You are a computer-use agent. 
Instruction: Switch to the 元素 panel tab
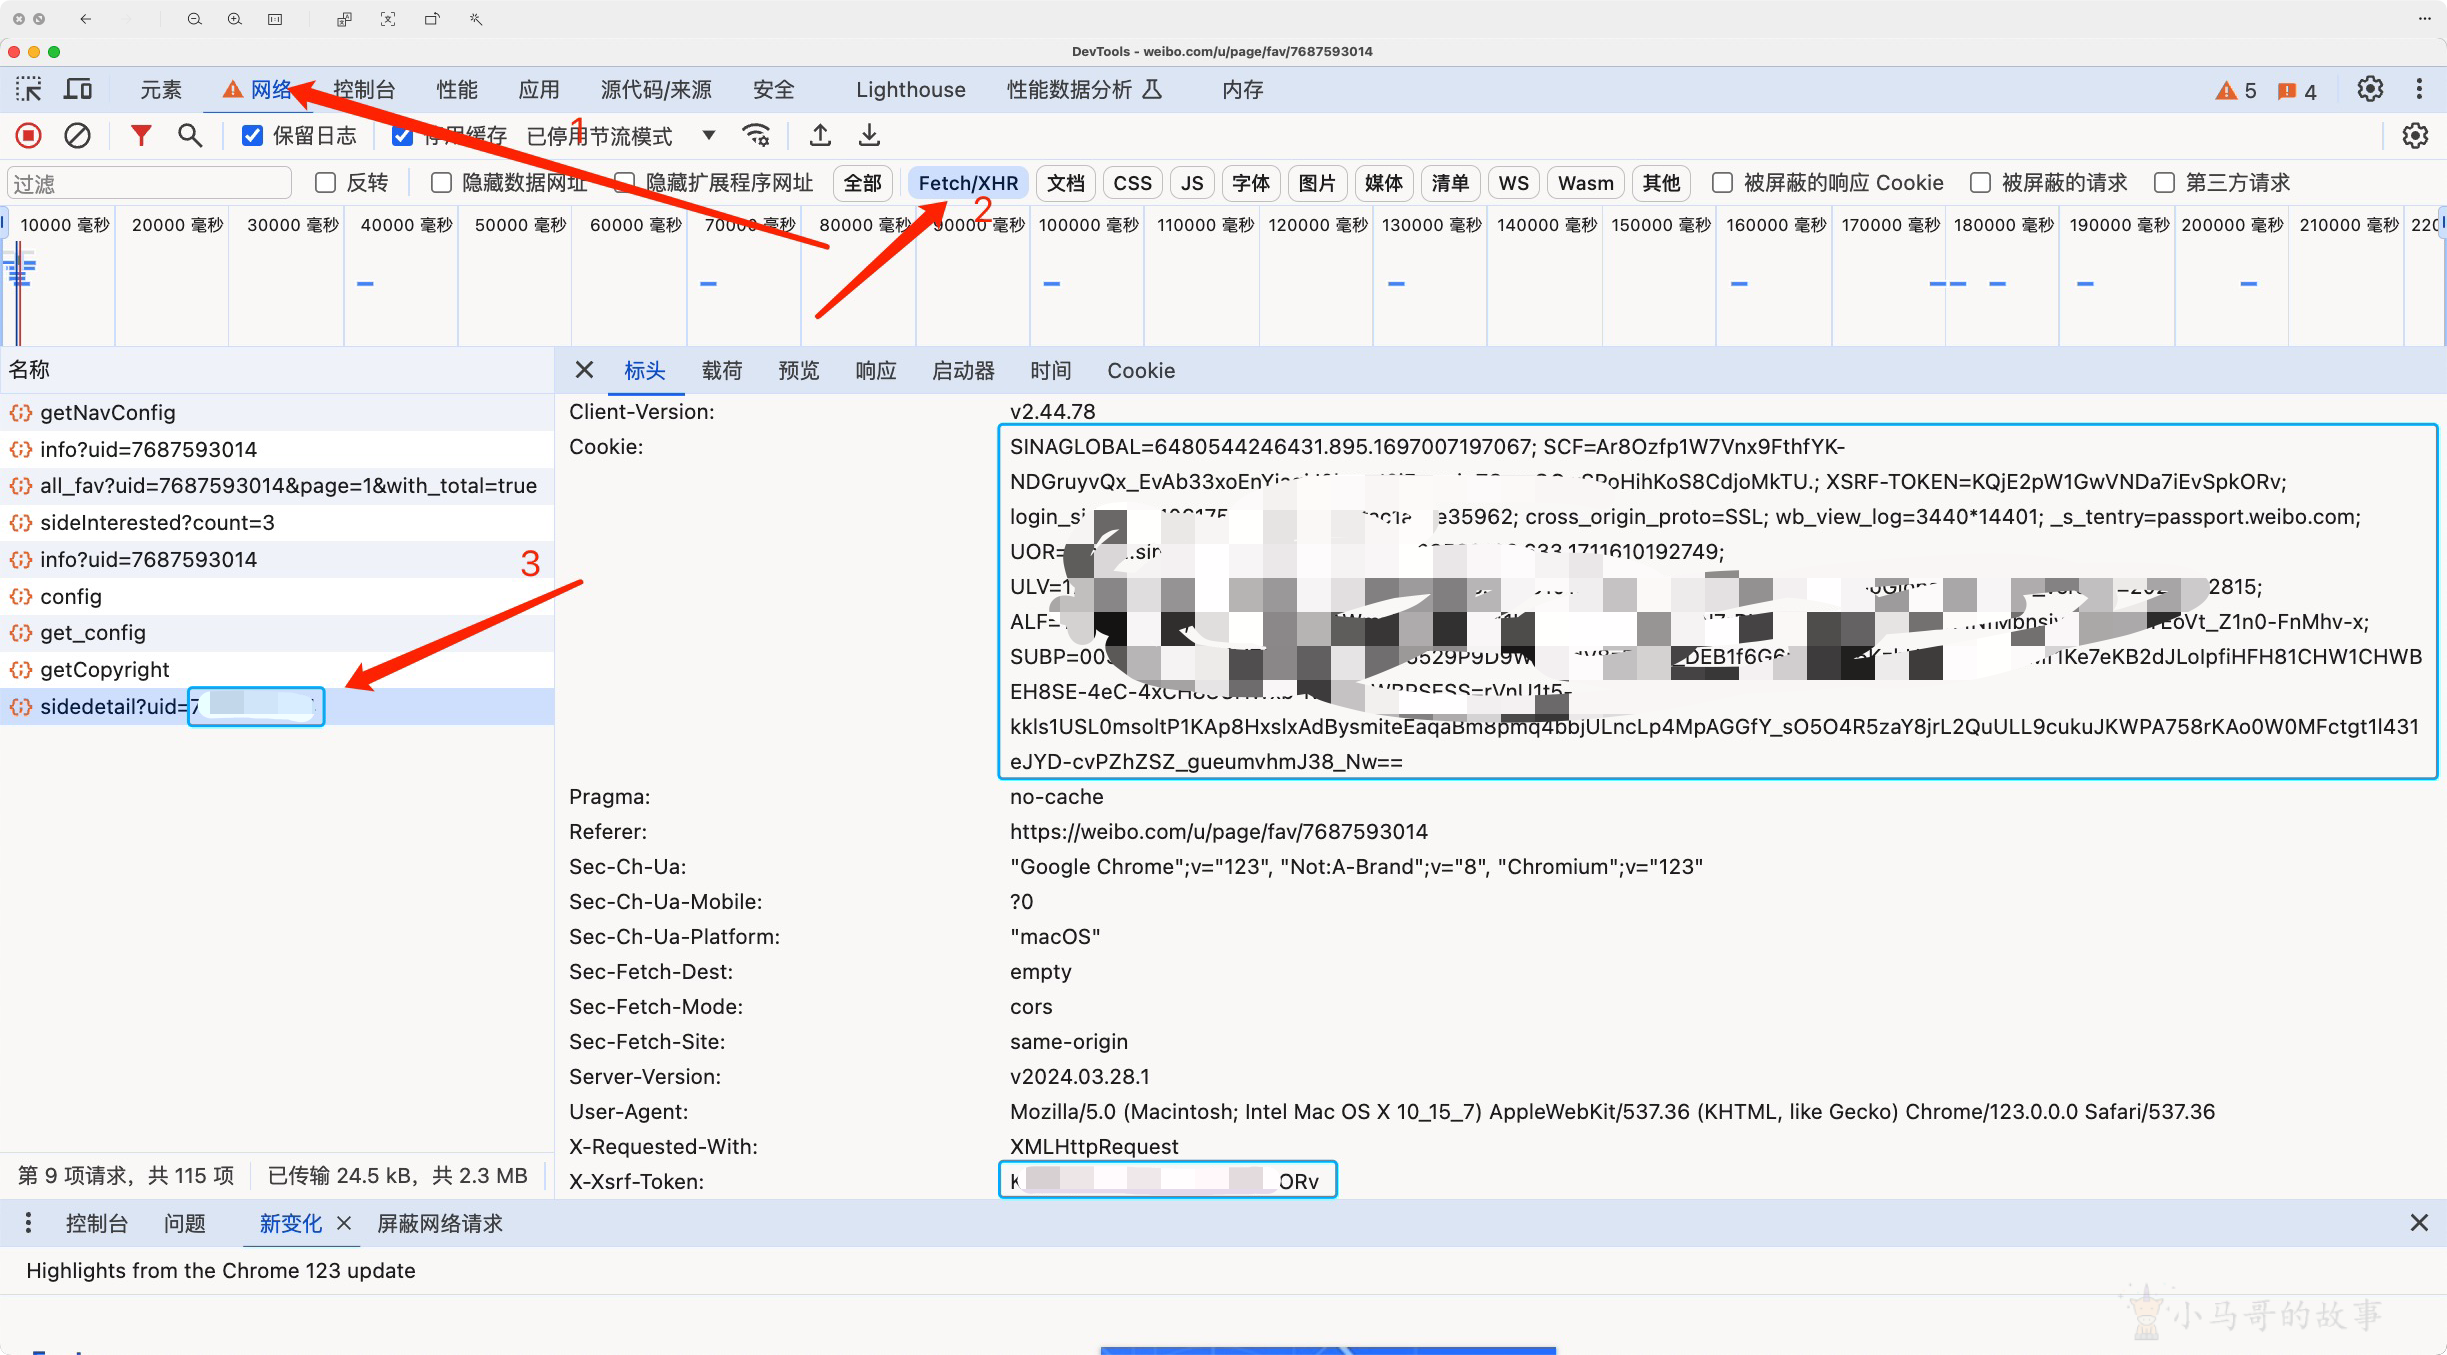161,90
